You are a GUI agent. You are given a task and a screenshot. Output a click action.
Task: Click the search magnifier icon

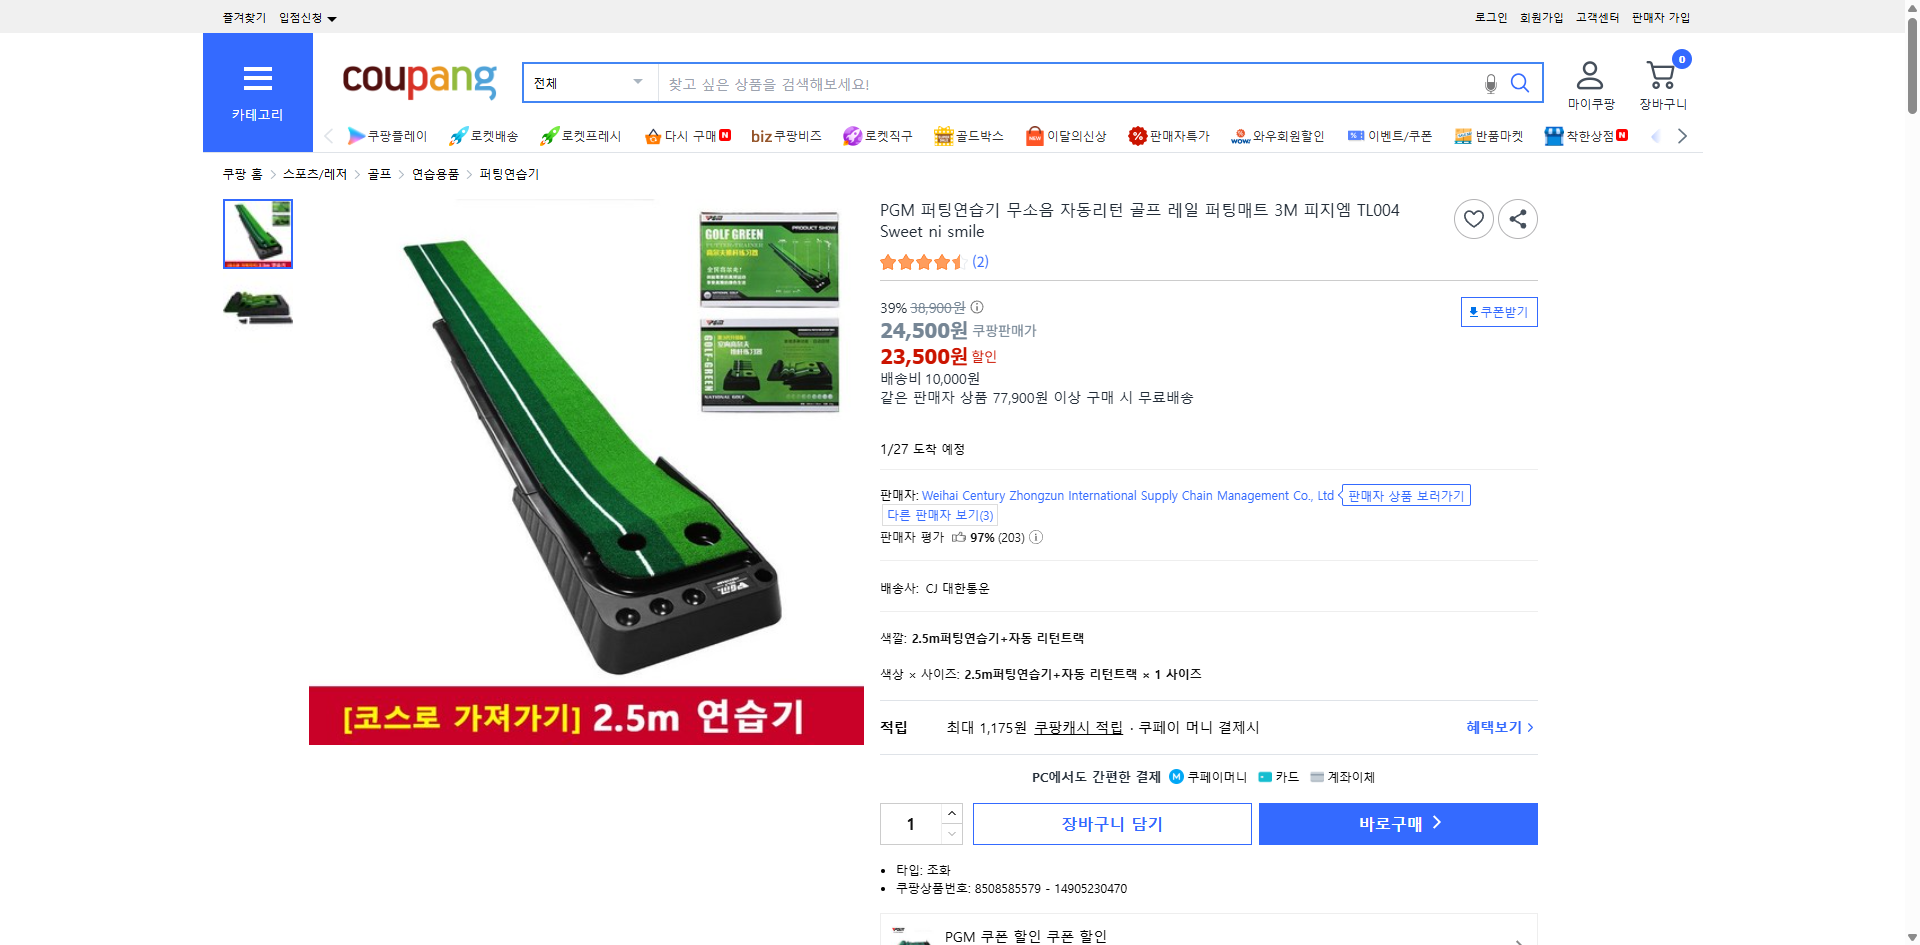tap(1519, 83)
